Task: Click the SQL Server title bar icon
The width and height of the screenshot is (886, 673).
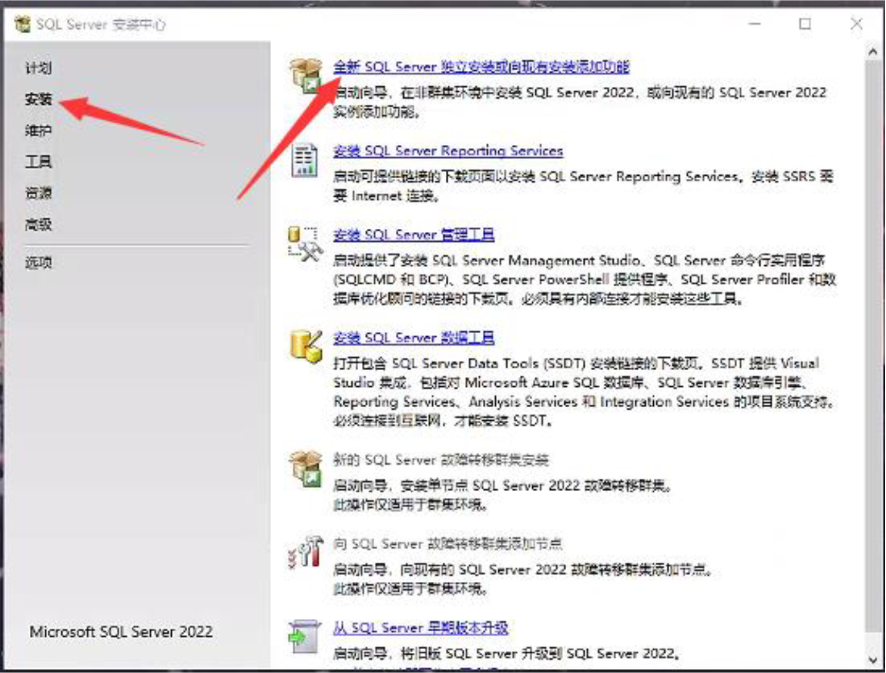Action: point(22,24)
